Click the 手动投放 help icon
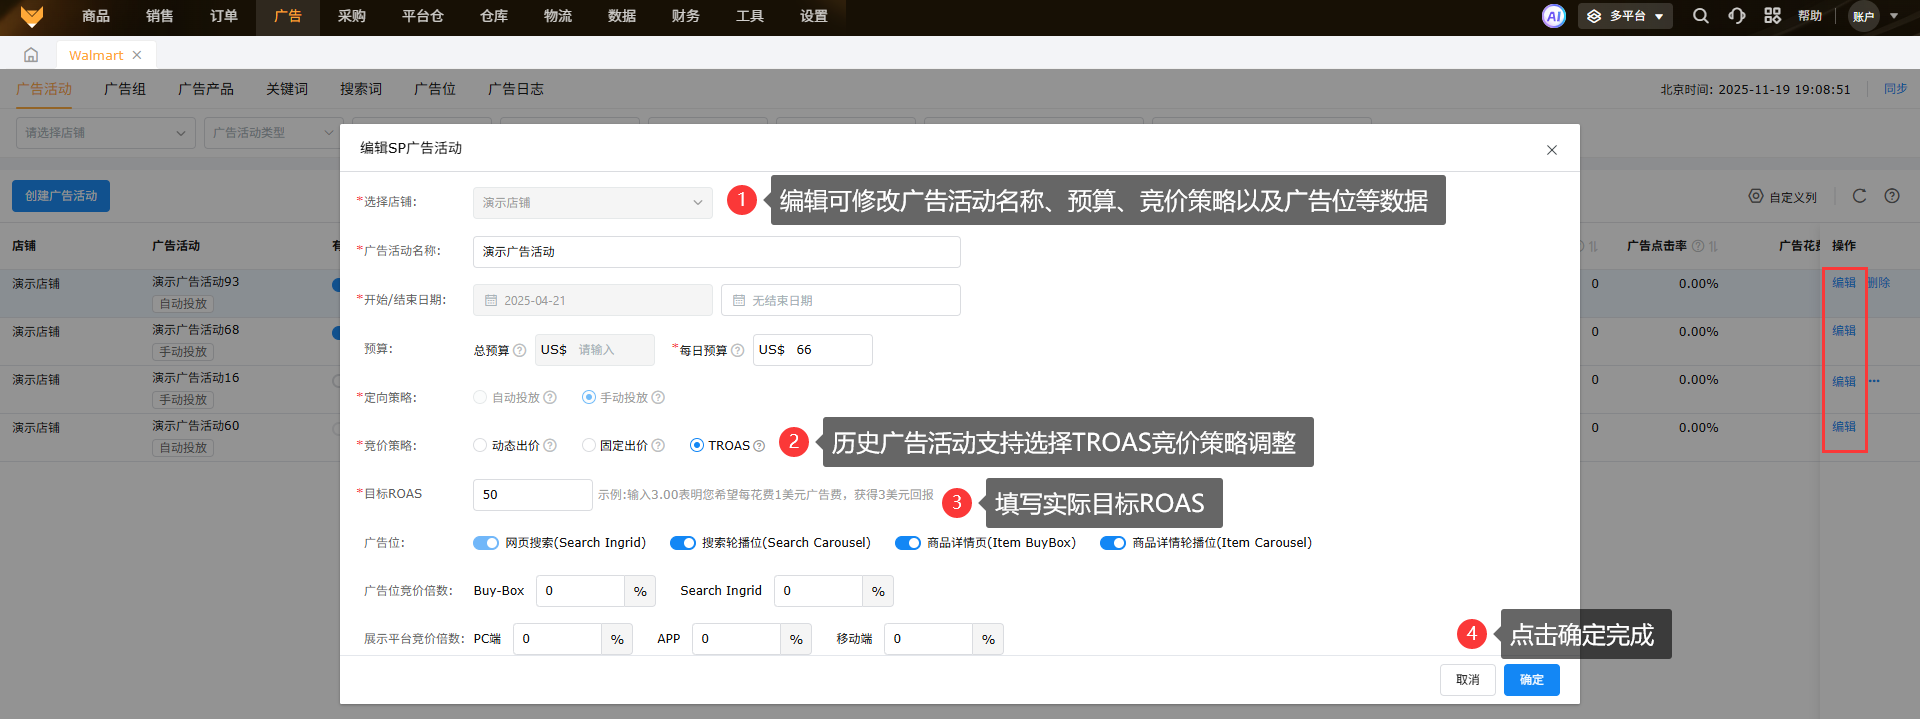Viewport: 1920px width, 719px height. tap(658, 397)
